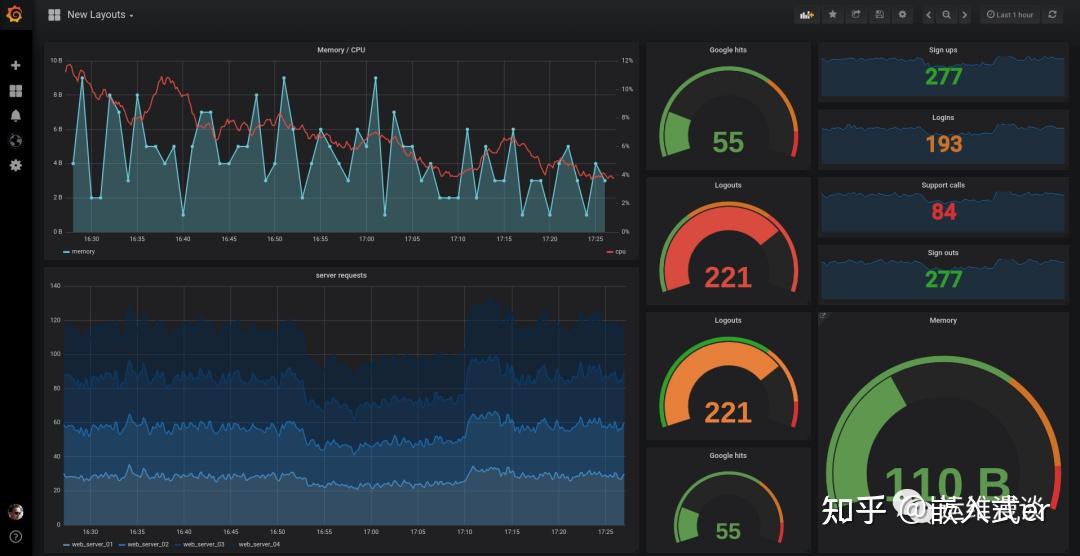
Task: Toggle the cpu series legend
Action: [615, 251]
